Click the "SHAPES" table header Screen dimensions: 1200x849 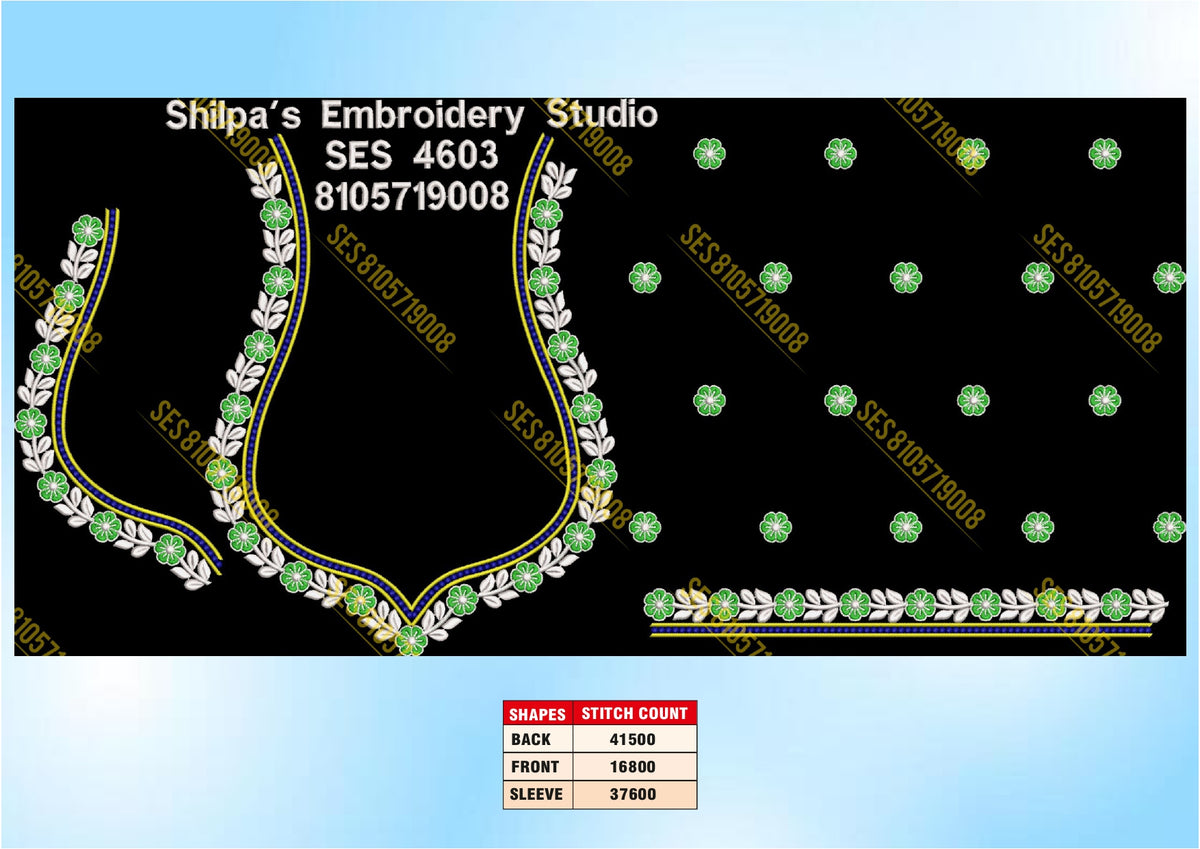[x=538, y=714]
